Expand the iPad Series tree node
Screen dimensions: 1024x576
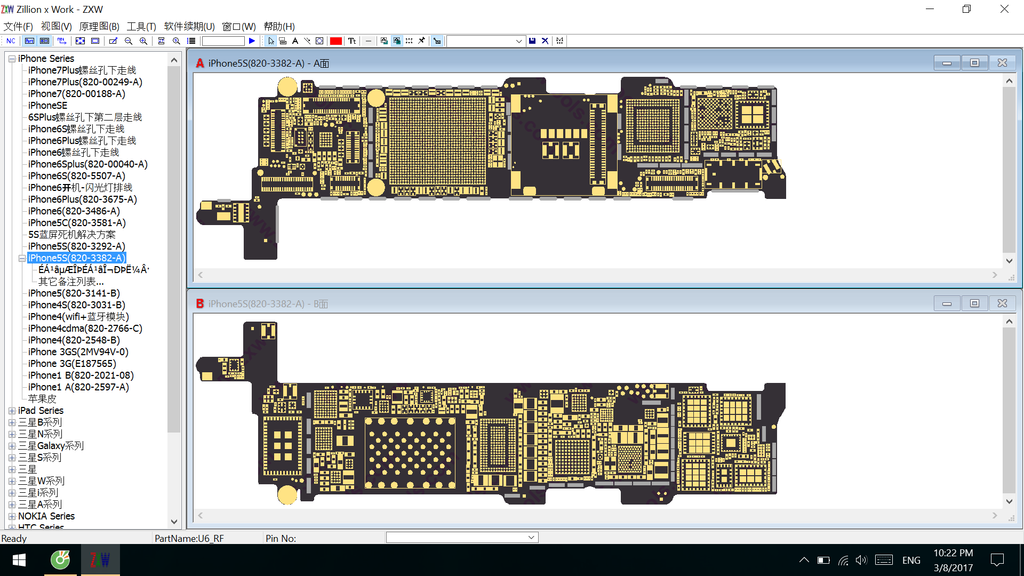tap(12, 411)
